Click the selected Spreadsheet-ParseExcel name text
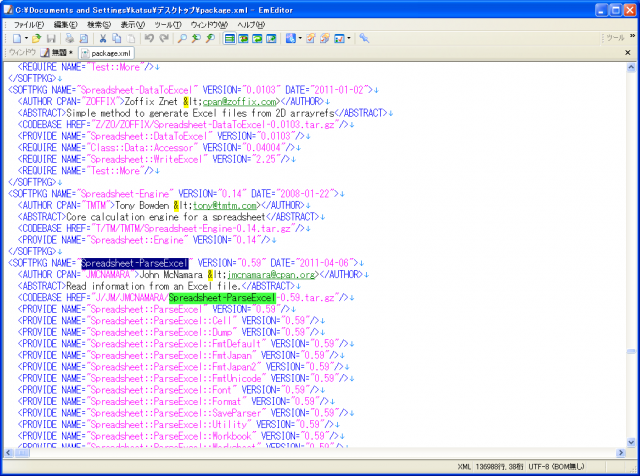 pyautogui.click(x=135, y=263)
